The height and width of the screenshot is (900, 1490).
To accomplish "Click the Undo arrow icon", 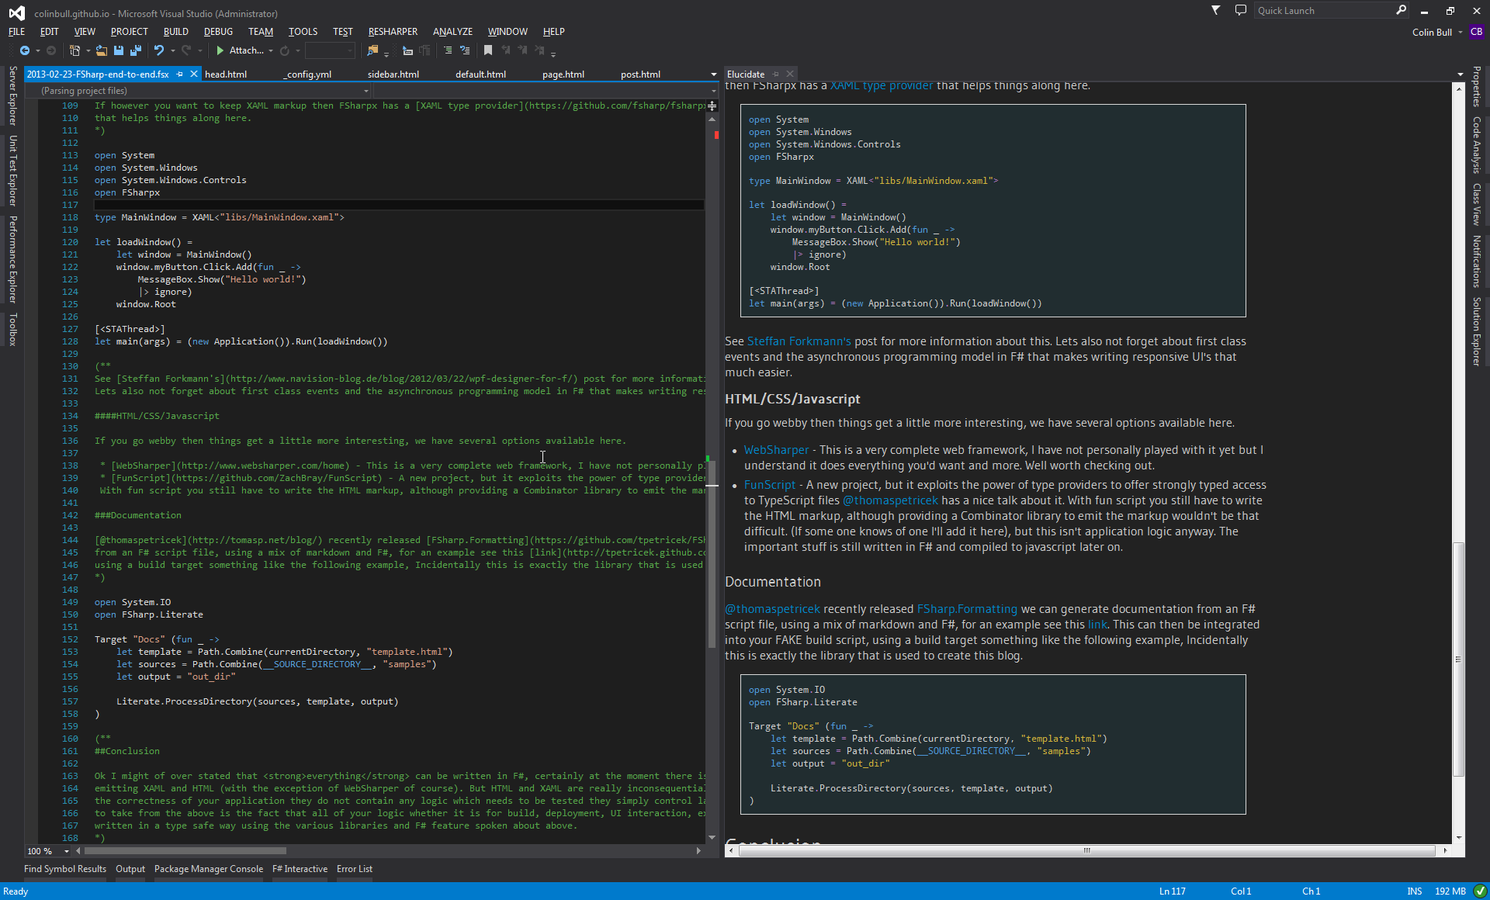I will click(x=158, y=50).
